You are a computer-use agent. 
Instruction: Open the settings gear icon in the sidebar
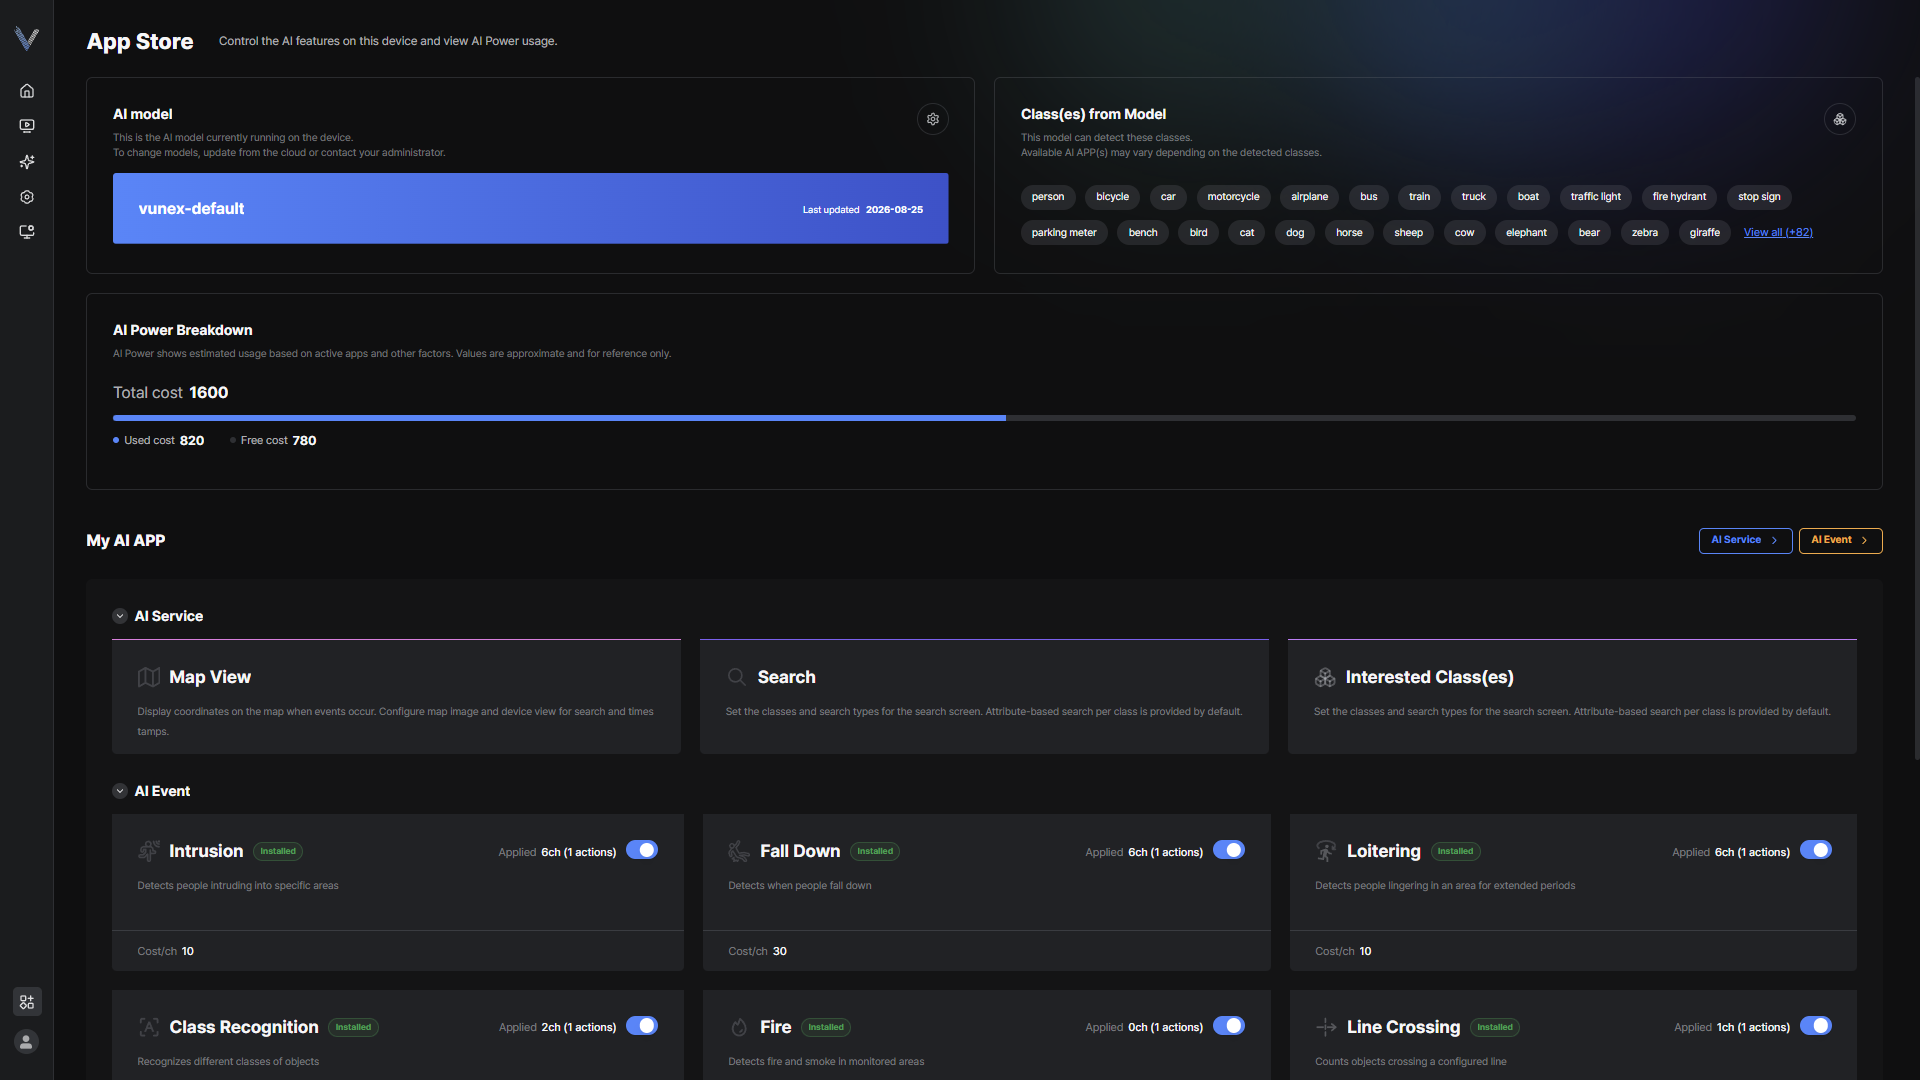[27, 197]
